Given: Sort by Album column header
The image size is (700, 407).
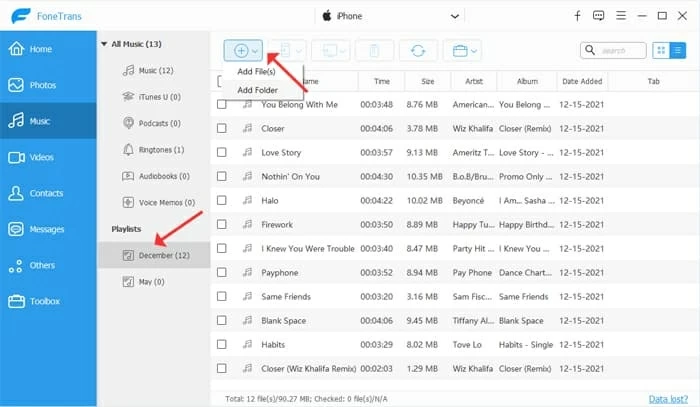Looking at the screenshot, I should coord(527,81).
